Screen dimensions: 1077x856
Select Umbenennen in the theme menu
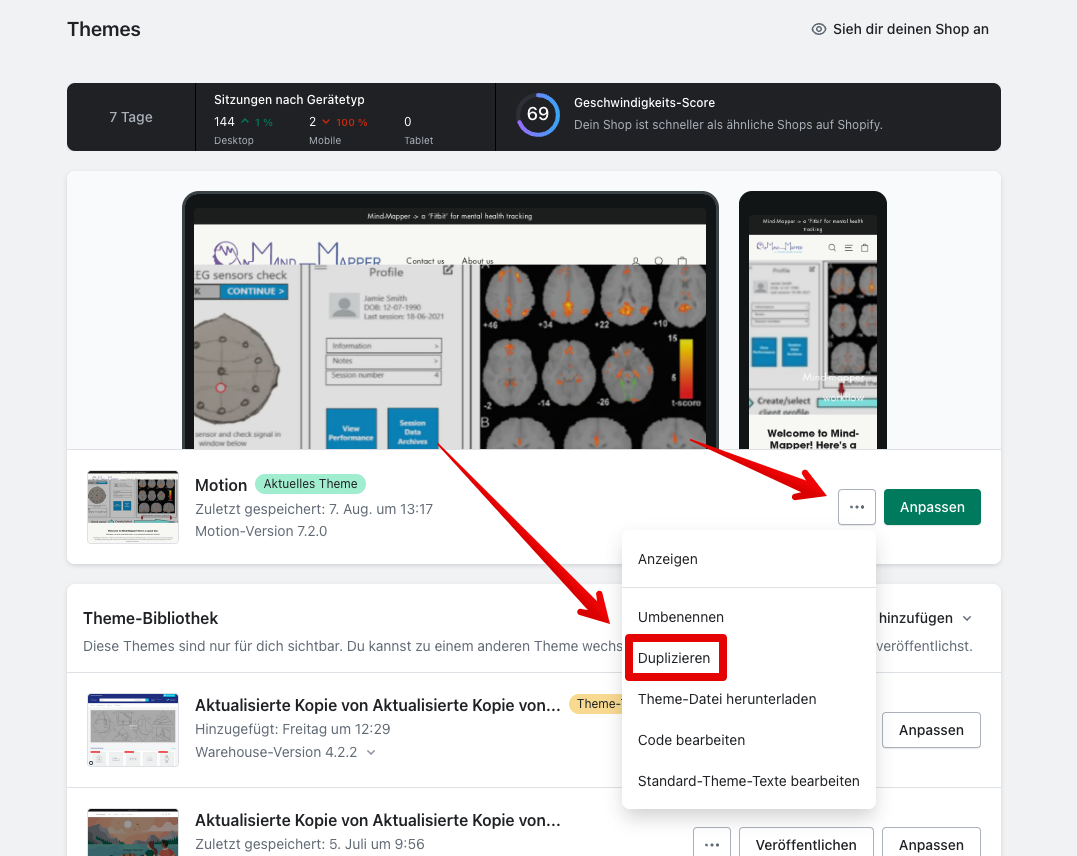(x=749, y=617)
